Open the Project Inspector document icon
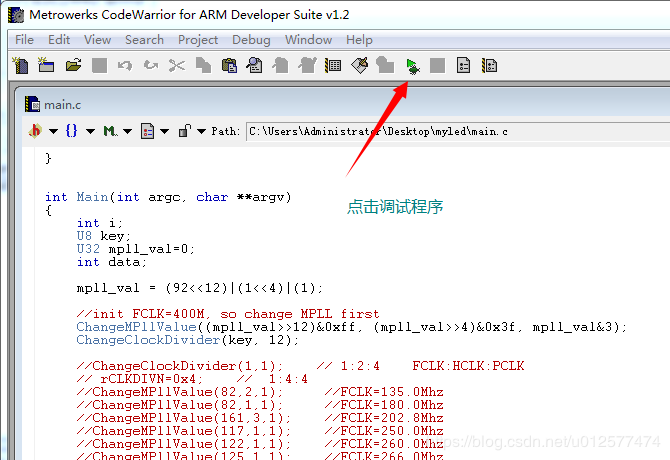This screenshot has height=460, width=670. click(463, 65)
